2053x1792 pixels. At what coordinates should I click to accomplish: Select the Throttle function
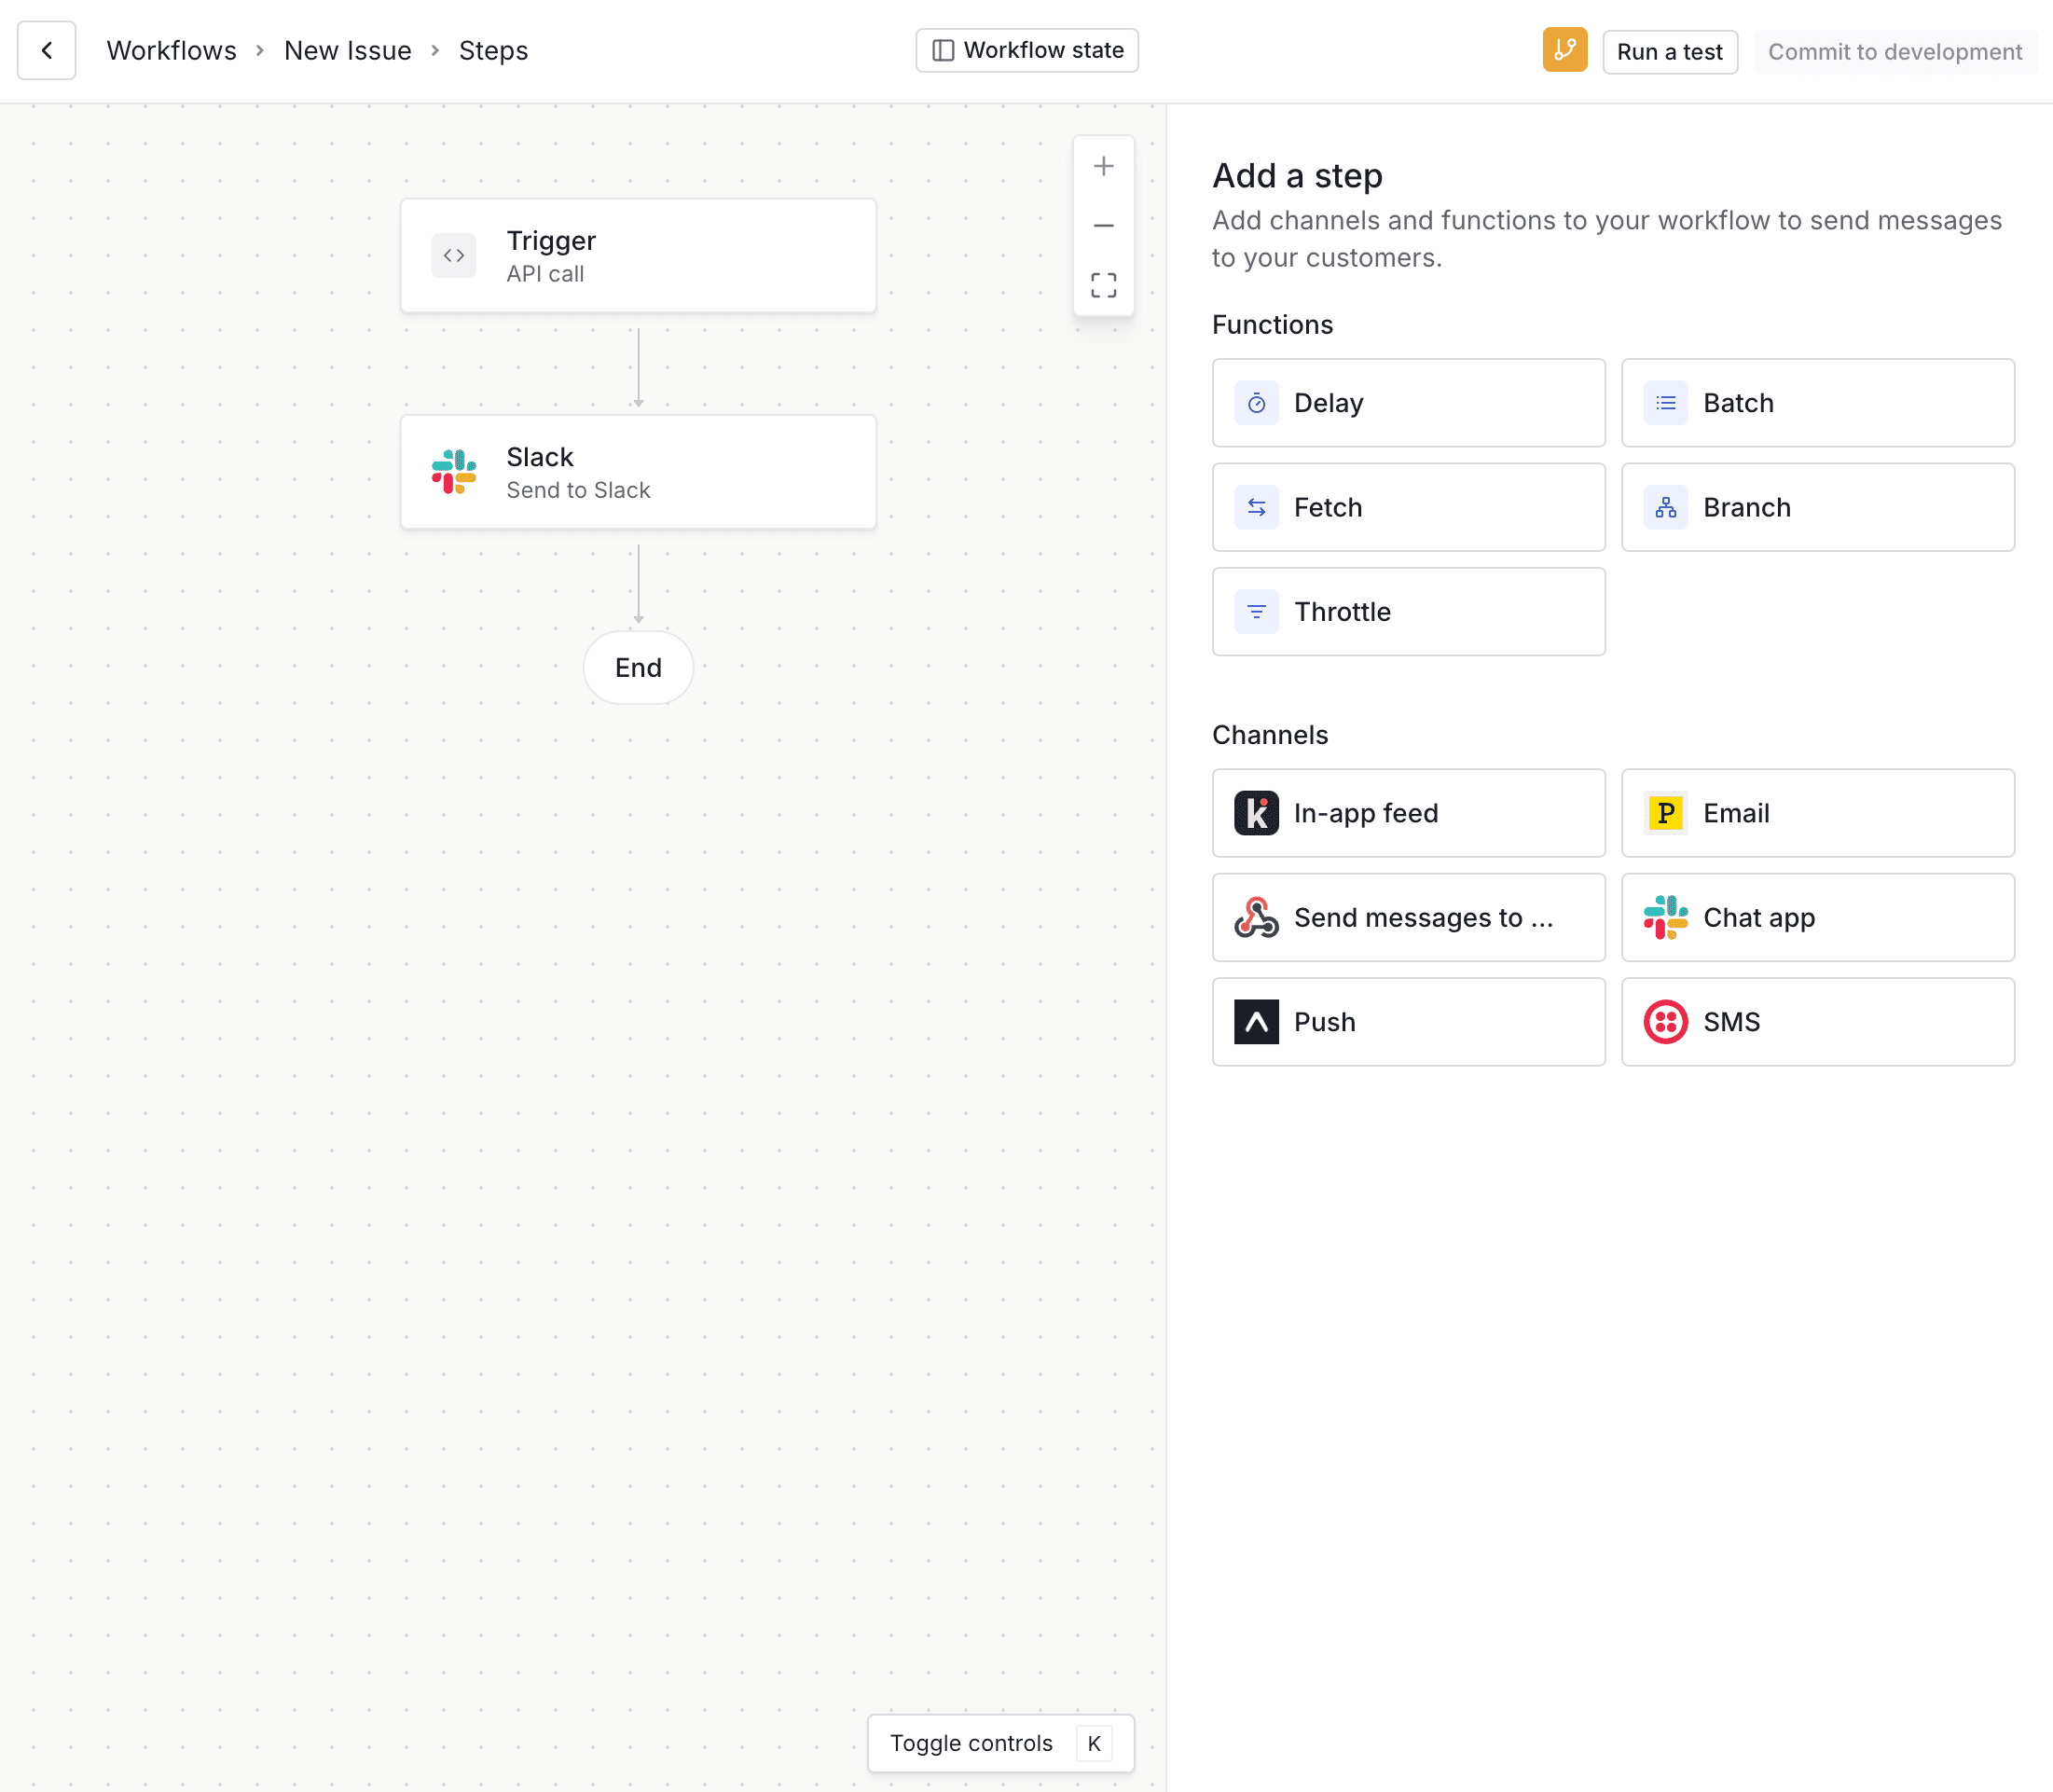1407,611
